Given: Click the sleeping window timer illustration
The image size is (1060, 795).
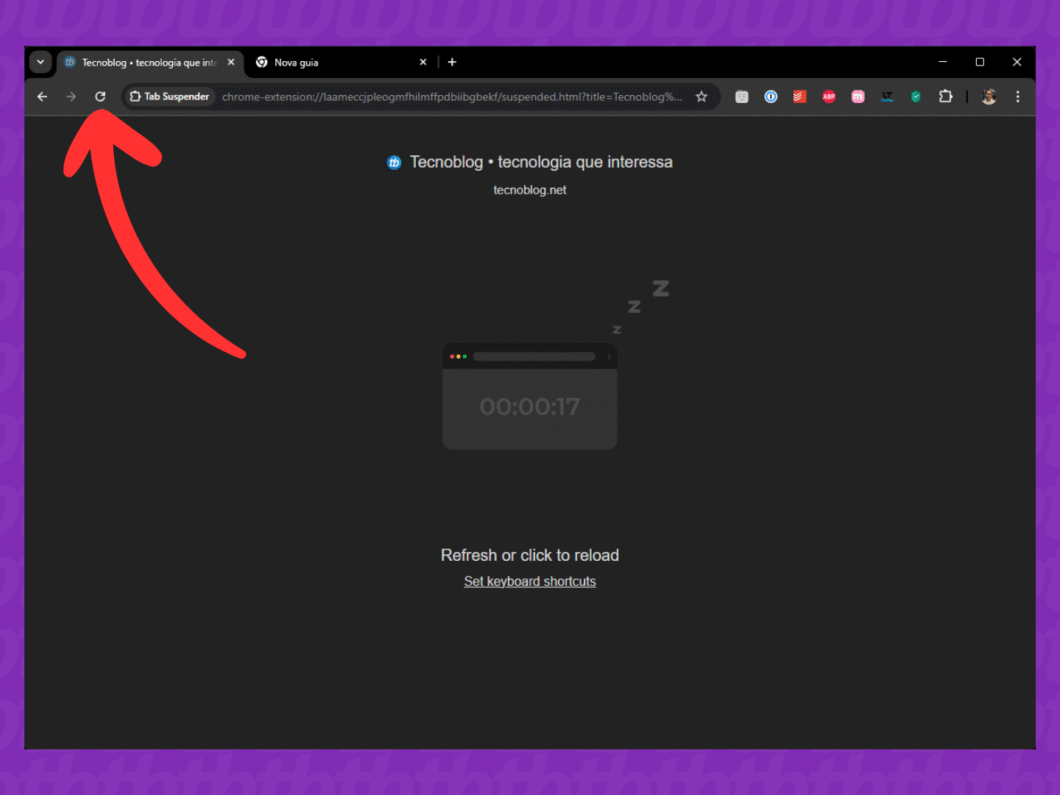Looking at the screenshot, I should tap(529, 396).
